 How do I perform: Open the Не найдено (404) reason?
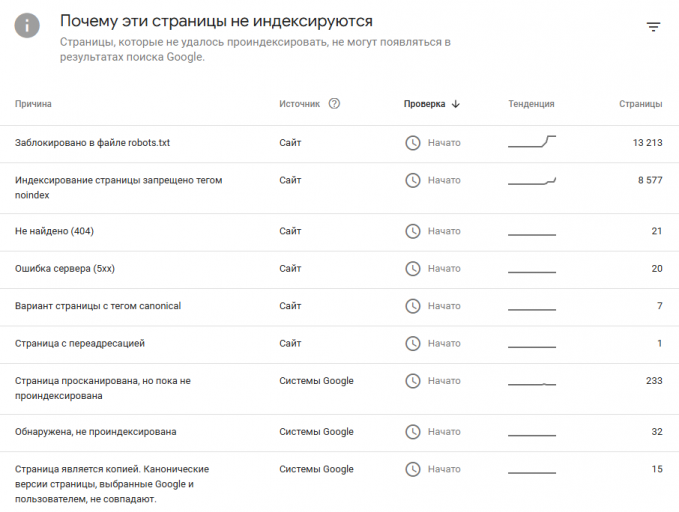(54, 231)
